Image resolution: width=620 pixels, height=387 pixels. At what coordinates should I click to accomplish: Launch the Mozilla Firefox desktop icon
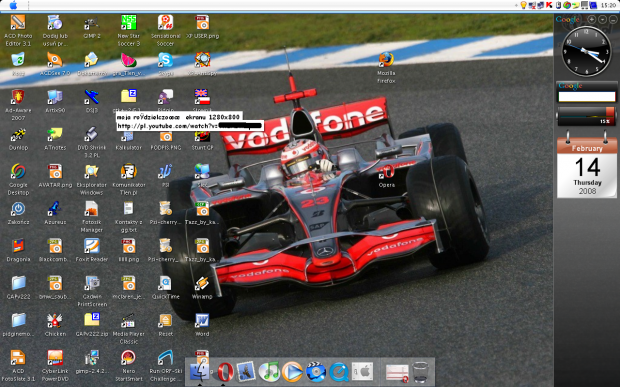click(386, 68)
